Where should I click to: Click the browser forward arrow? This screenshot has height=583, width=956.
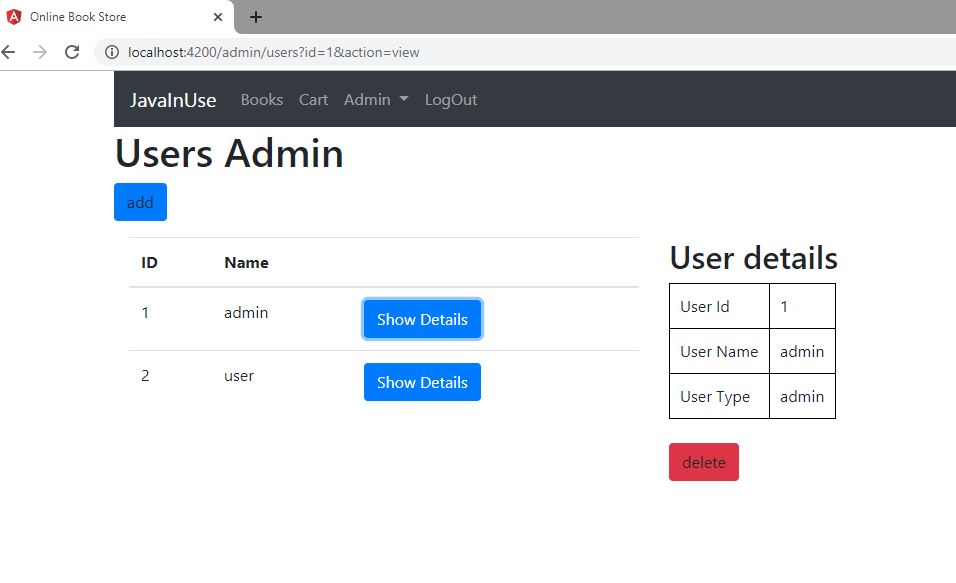pos(40,52)
